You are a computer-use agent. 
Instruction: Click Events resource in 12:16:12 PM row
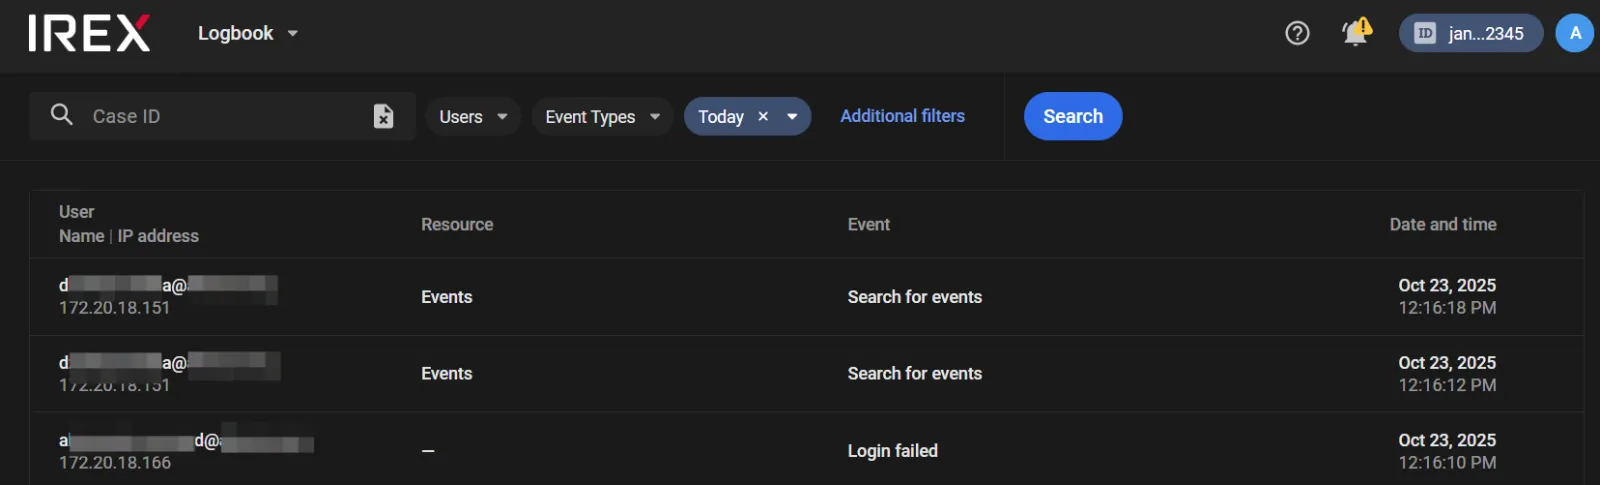(x=446, y=373)
